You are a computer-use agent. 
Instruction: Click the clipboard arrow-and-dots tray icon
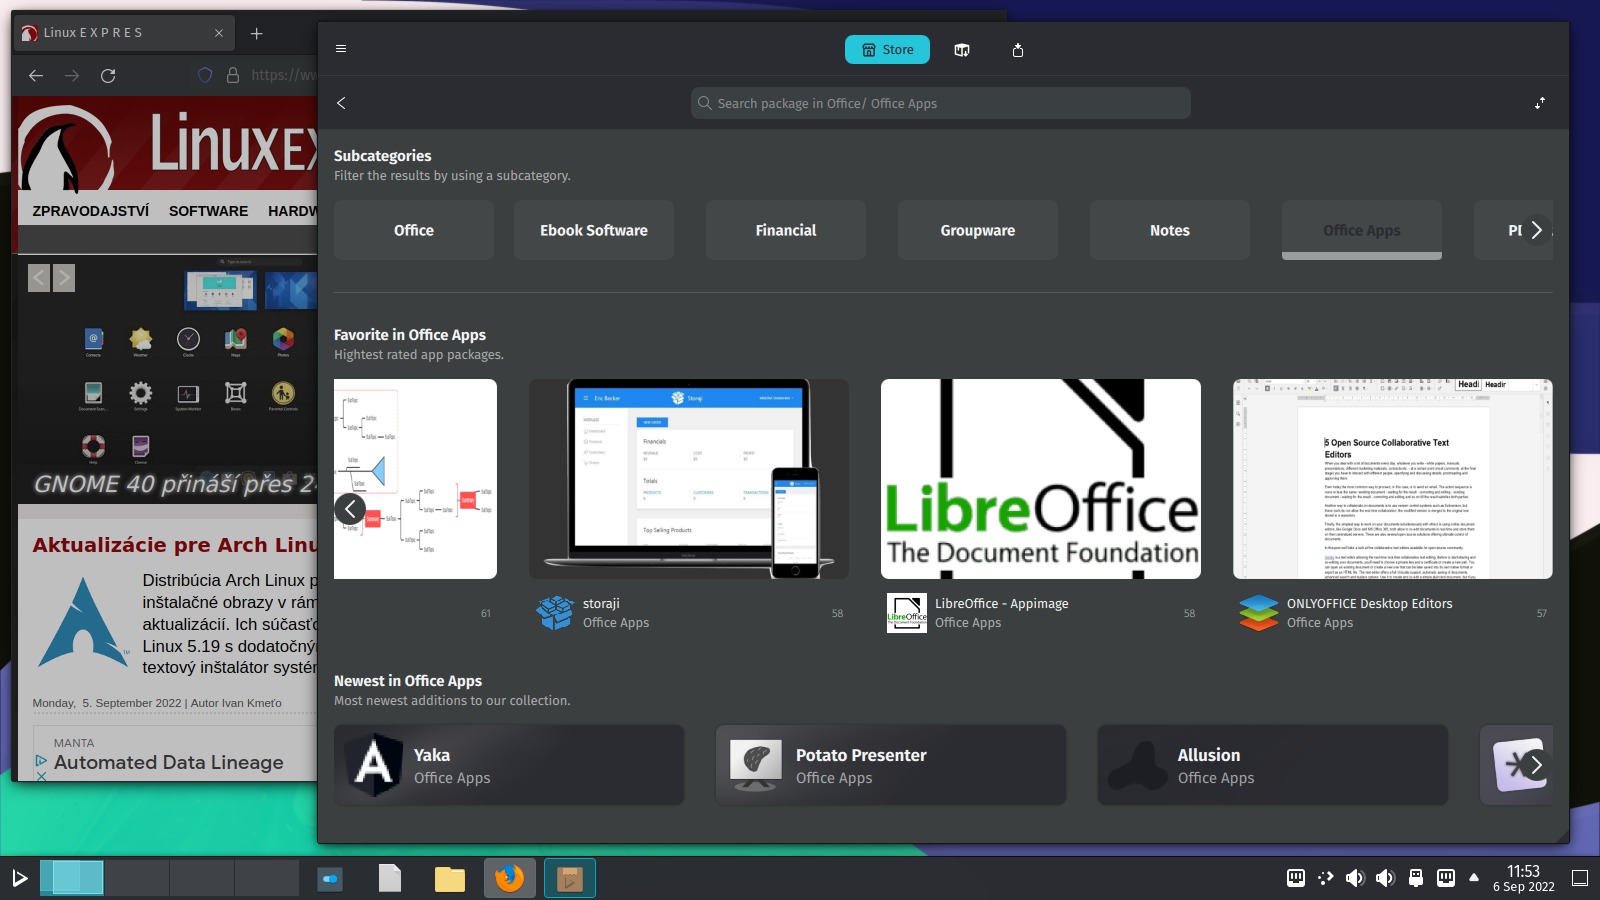(x=1326, y=878)
